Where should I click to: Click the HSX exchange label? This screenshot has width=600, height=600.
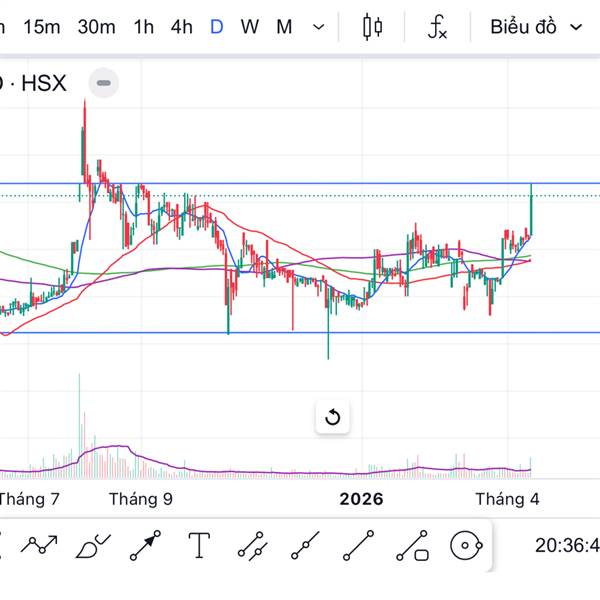[44, 83]
